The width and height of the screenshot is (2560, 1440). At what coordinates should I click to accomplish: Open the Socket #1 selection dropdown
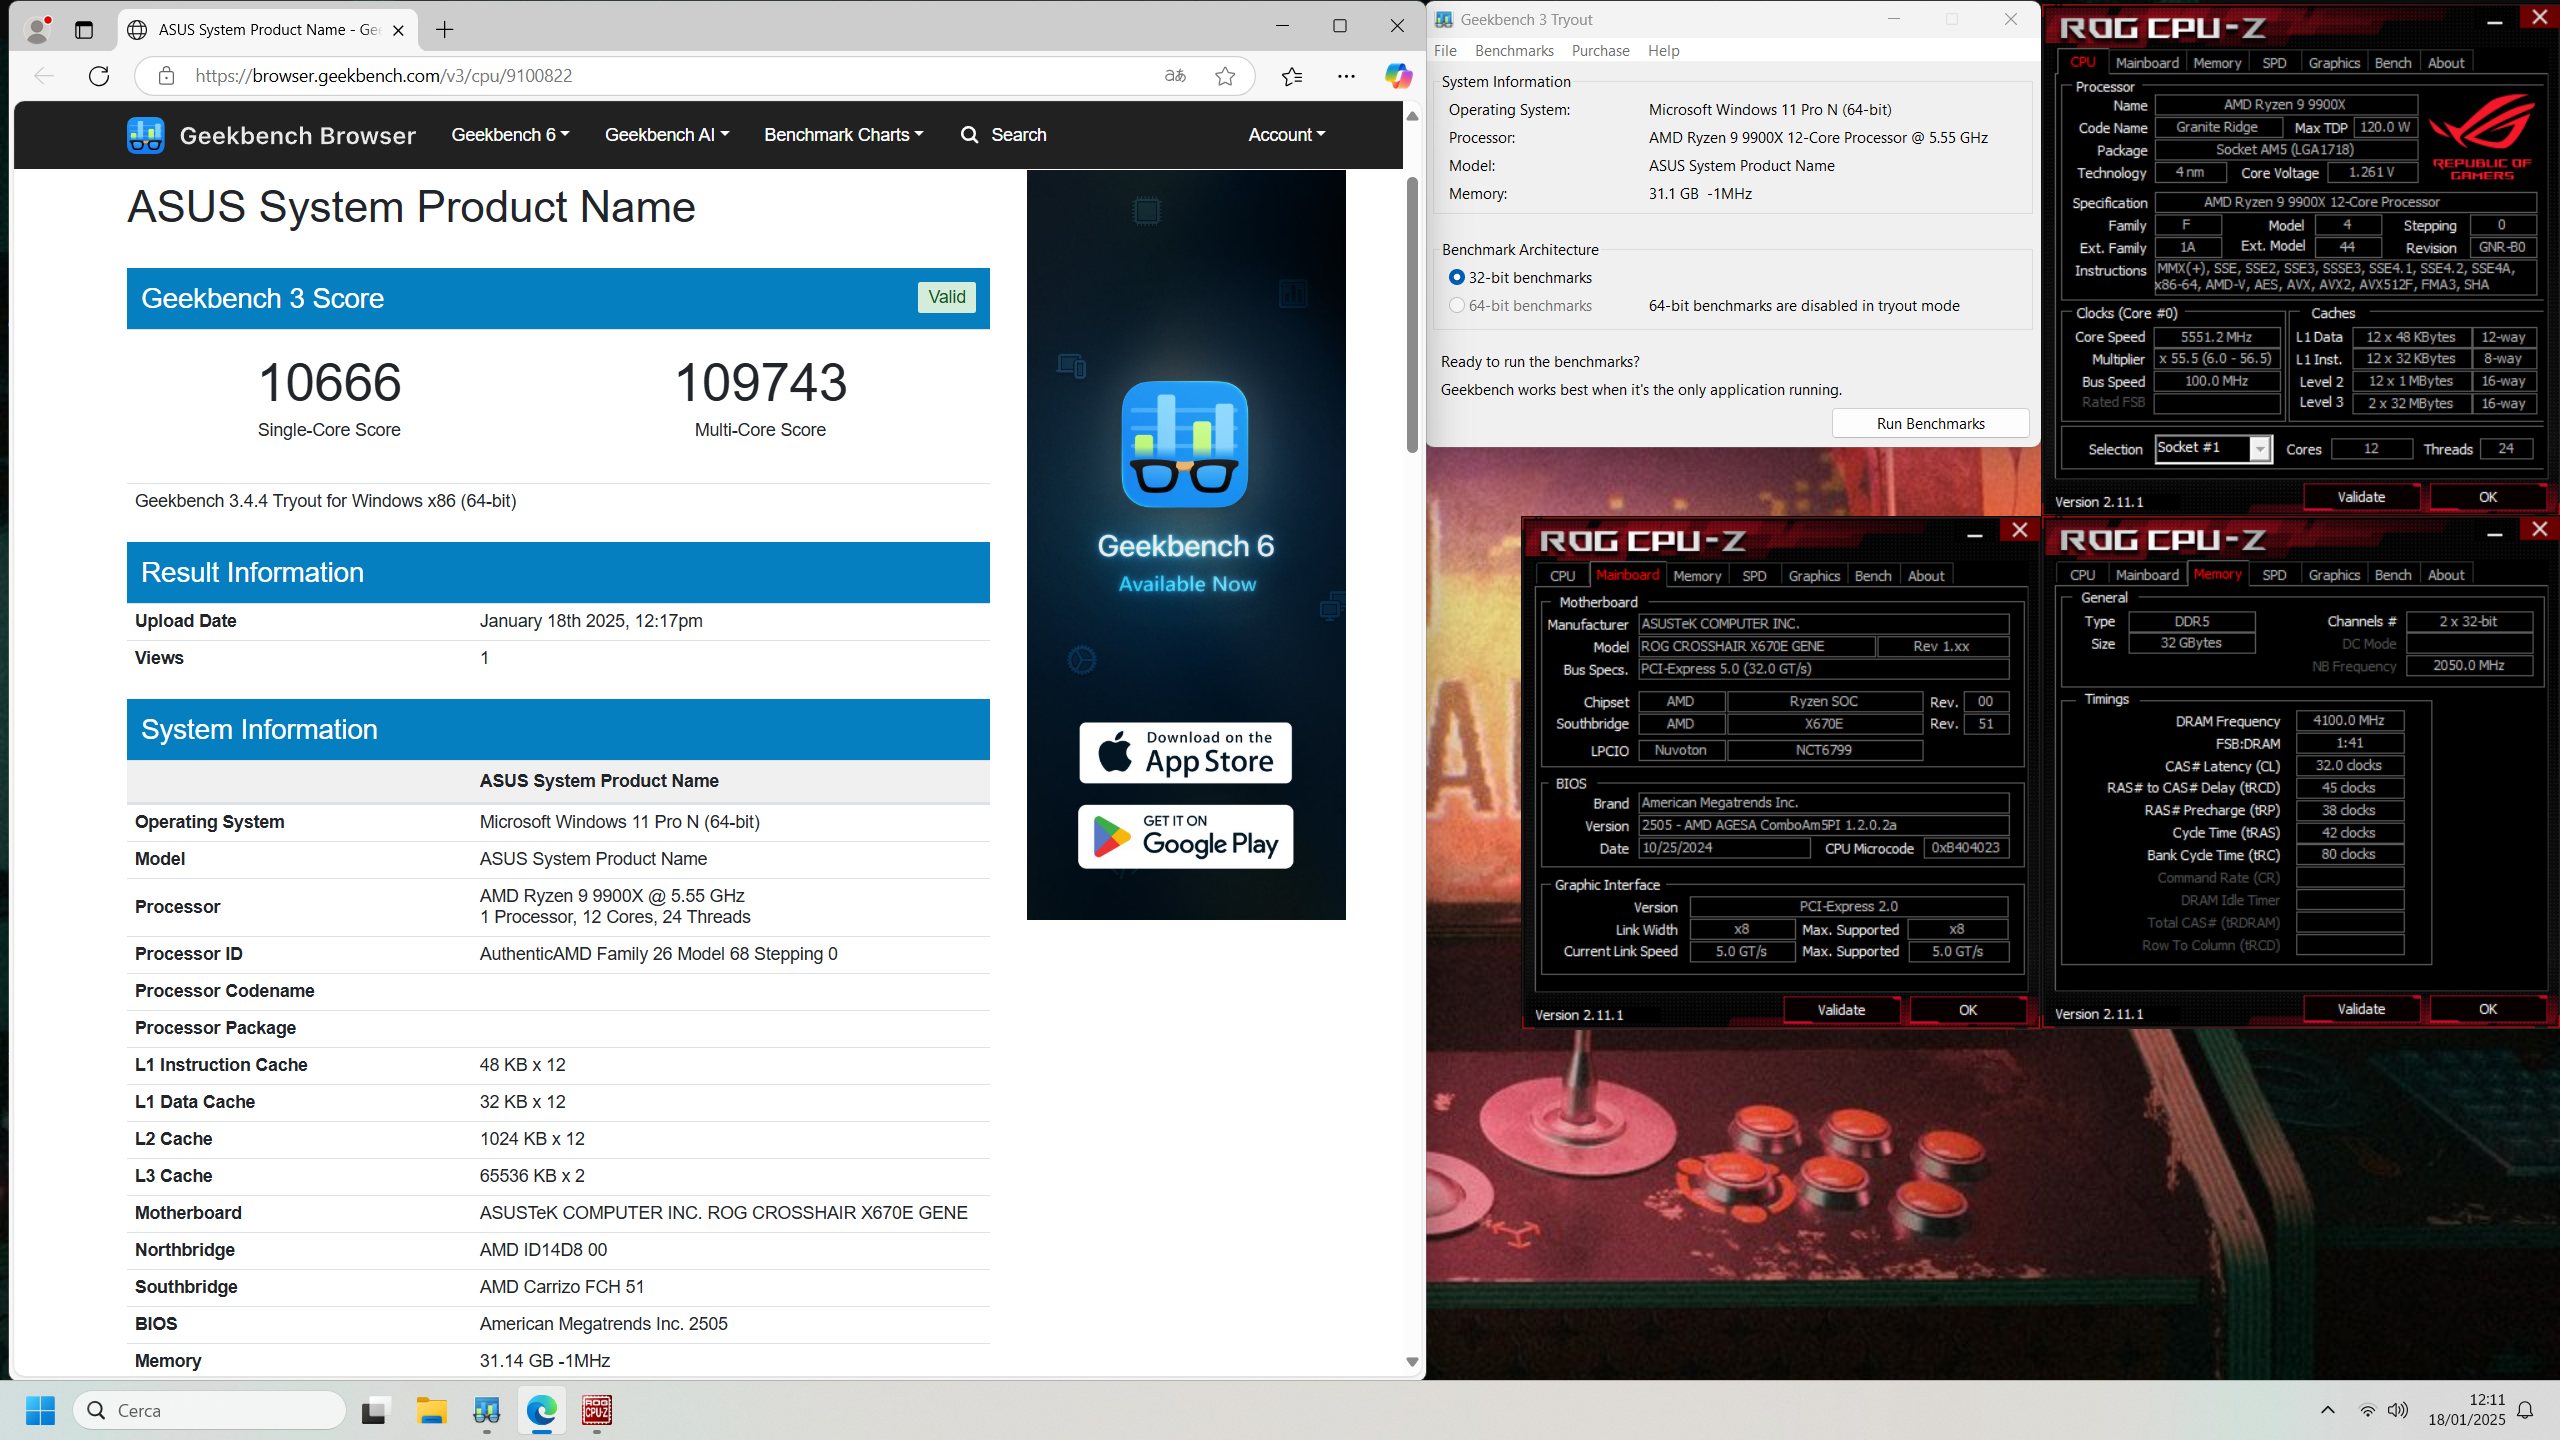tap(2213, 449)
